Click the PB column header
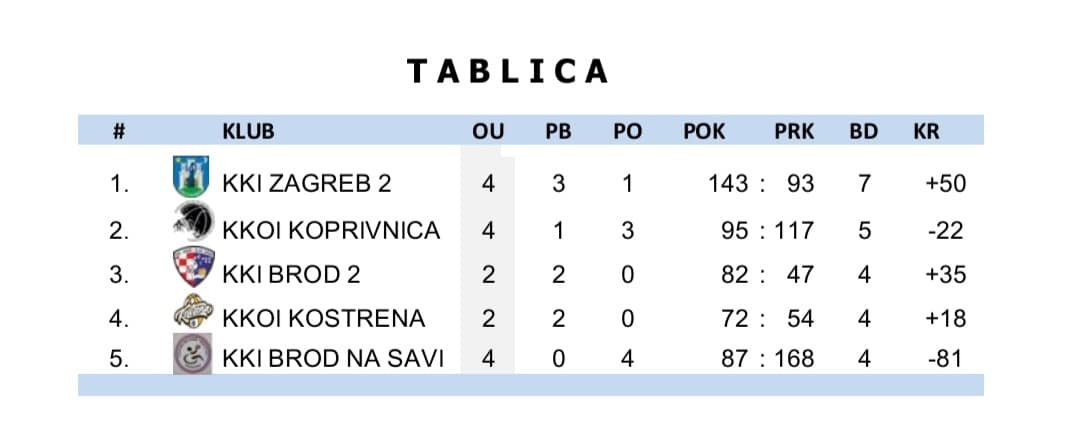Viewport: 1080px width, 424px height. coord(558,131)
